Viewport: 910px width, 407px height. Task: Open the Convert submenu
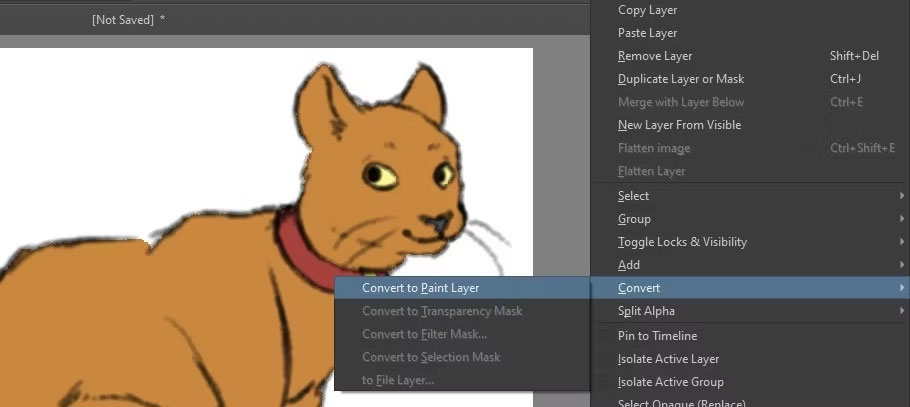[x=750, y=288]
